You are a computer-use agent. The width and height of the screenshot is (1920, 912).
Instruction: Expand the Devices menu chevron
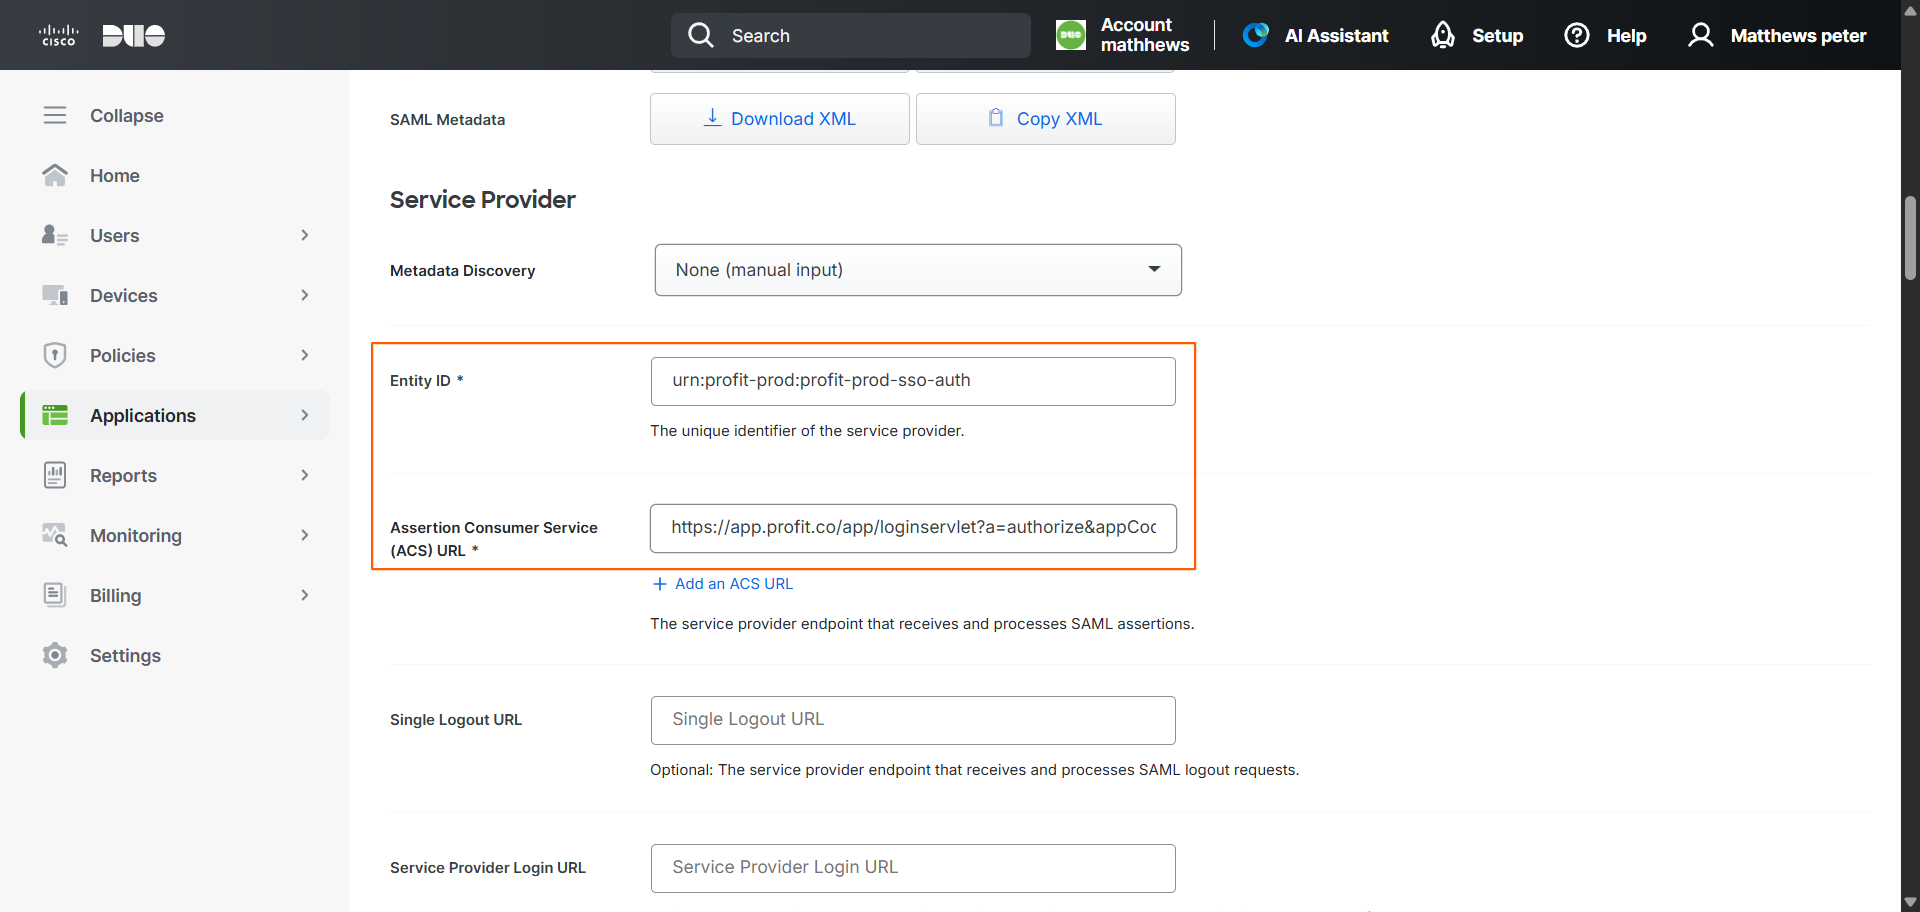coord(305,295)
